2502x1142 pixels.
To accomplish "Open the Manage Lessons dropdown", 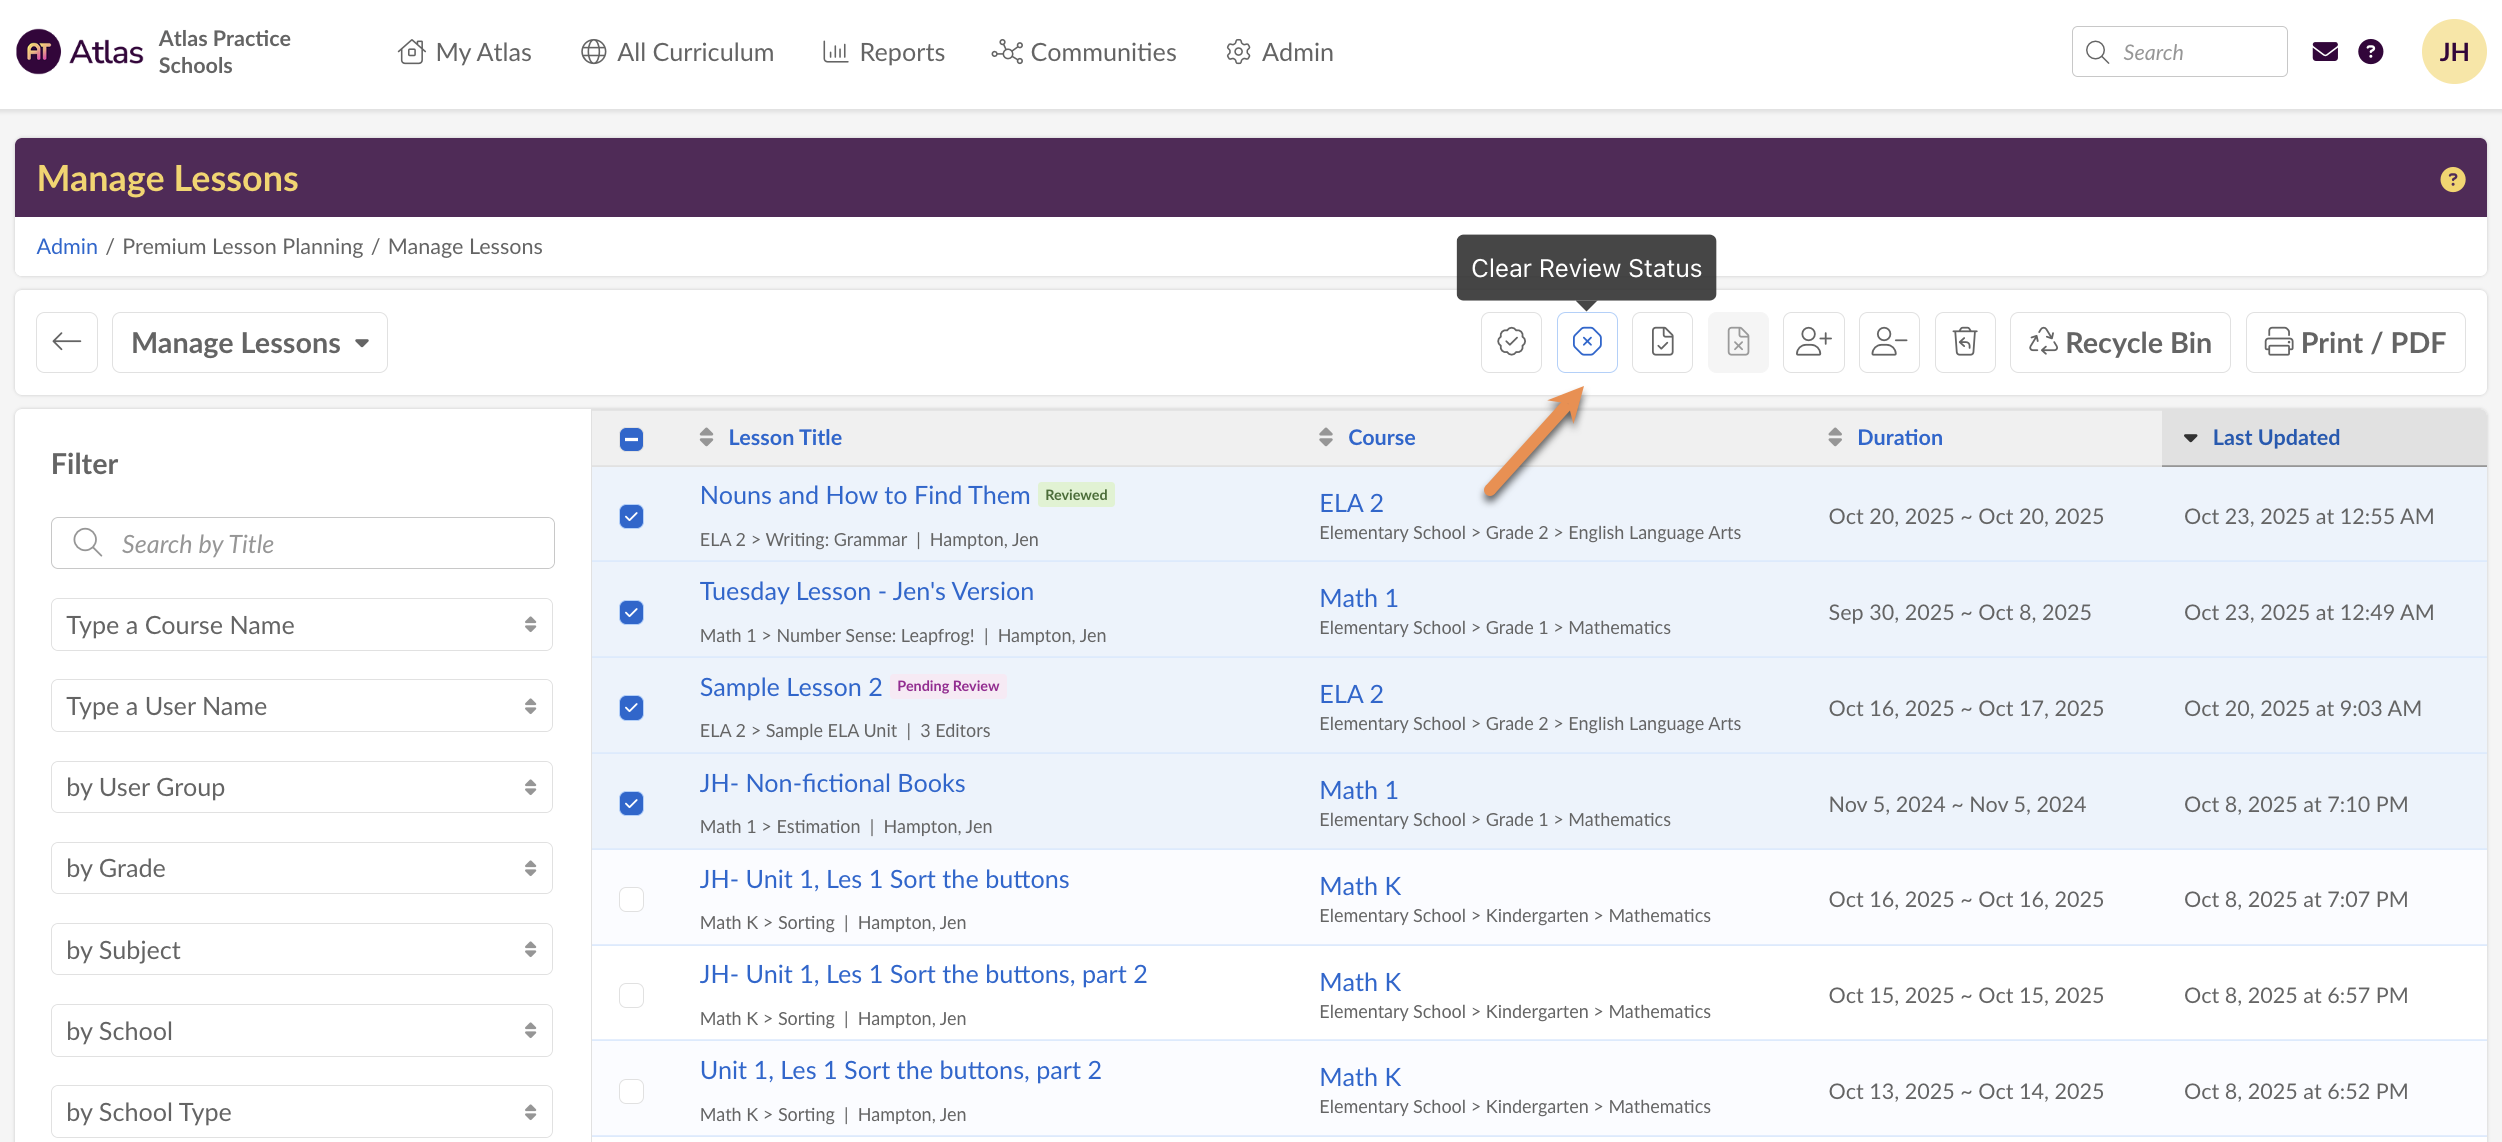I will click(250, 342).
